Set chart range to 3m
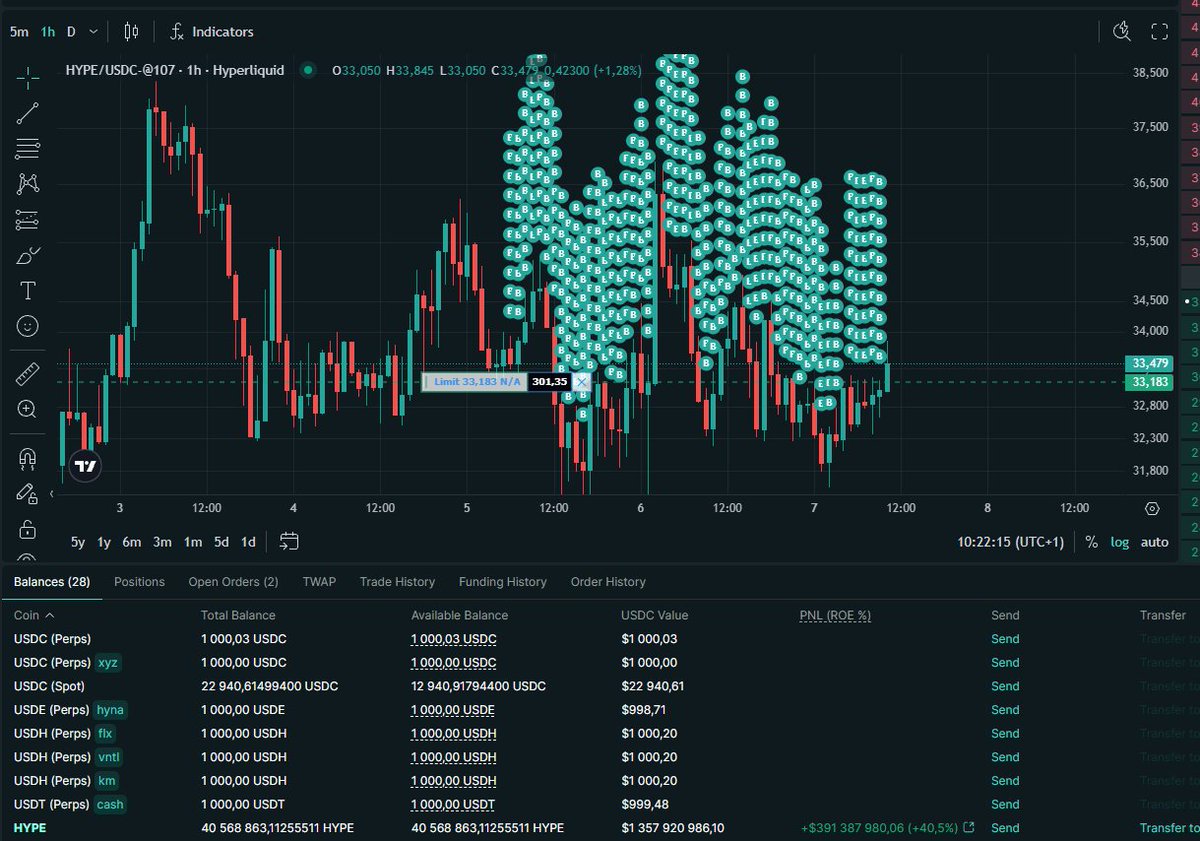The width and height of the screenshot is (1200, 841). coord(162,542)
